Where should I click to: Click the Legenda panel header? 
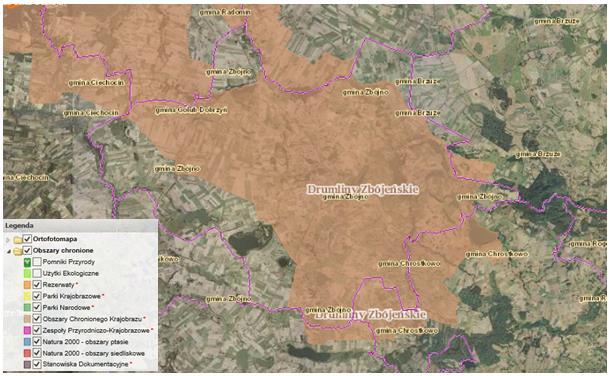[x=81, y=226]
